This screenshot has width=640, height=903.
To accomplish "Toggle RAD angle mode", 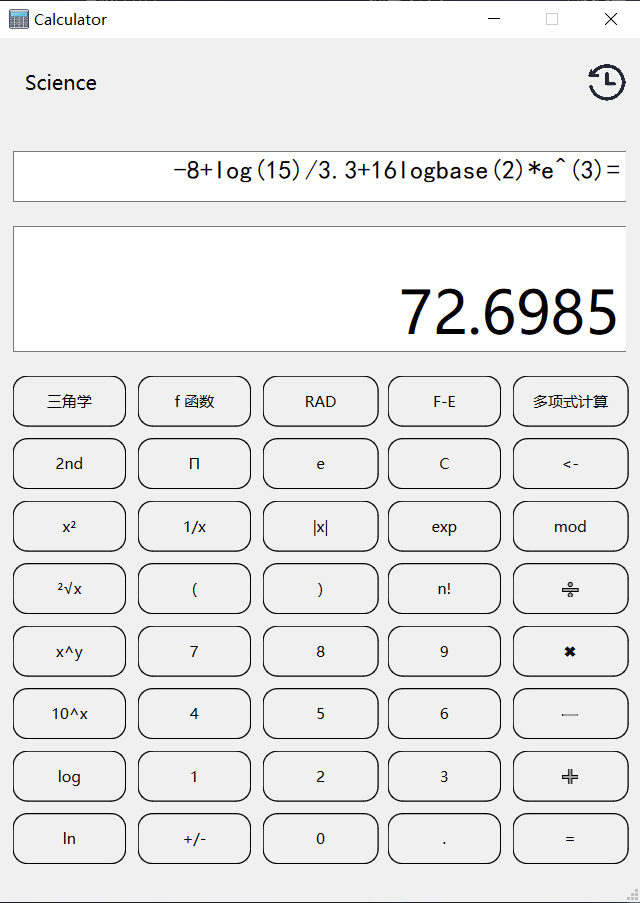I will click(320, 401).
